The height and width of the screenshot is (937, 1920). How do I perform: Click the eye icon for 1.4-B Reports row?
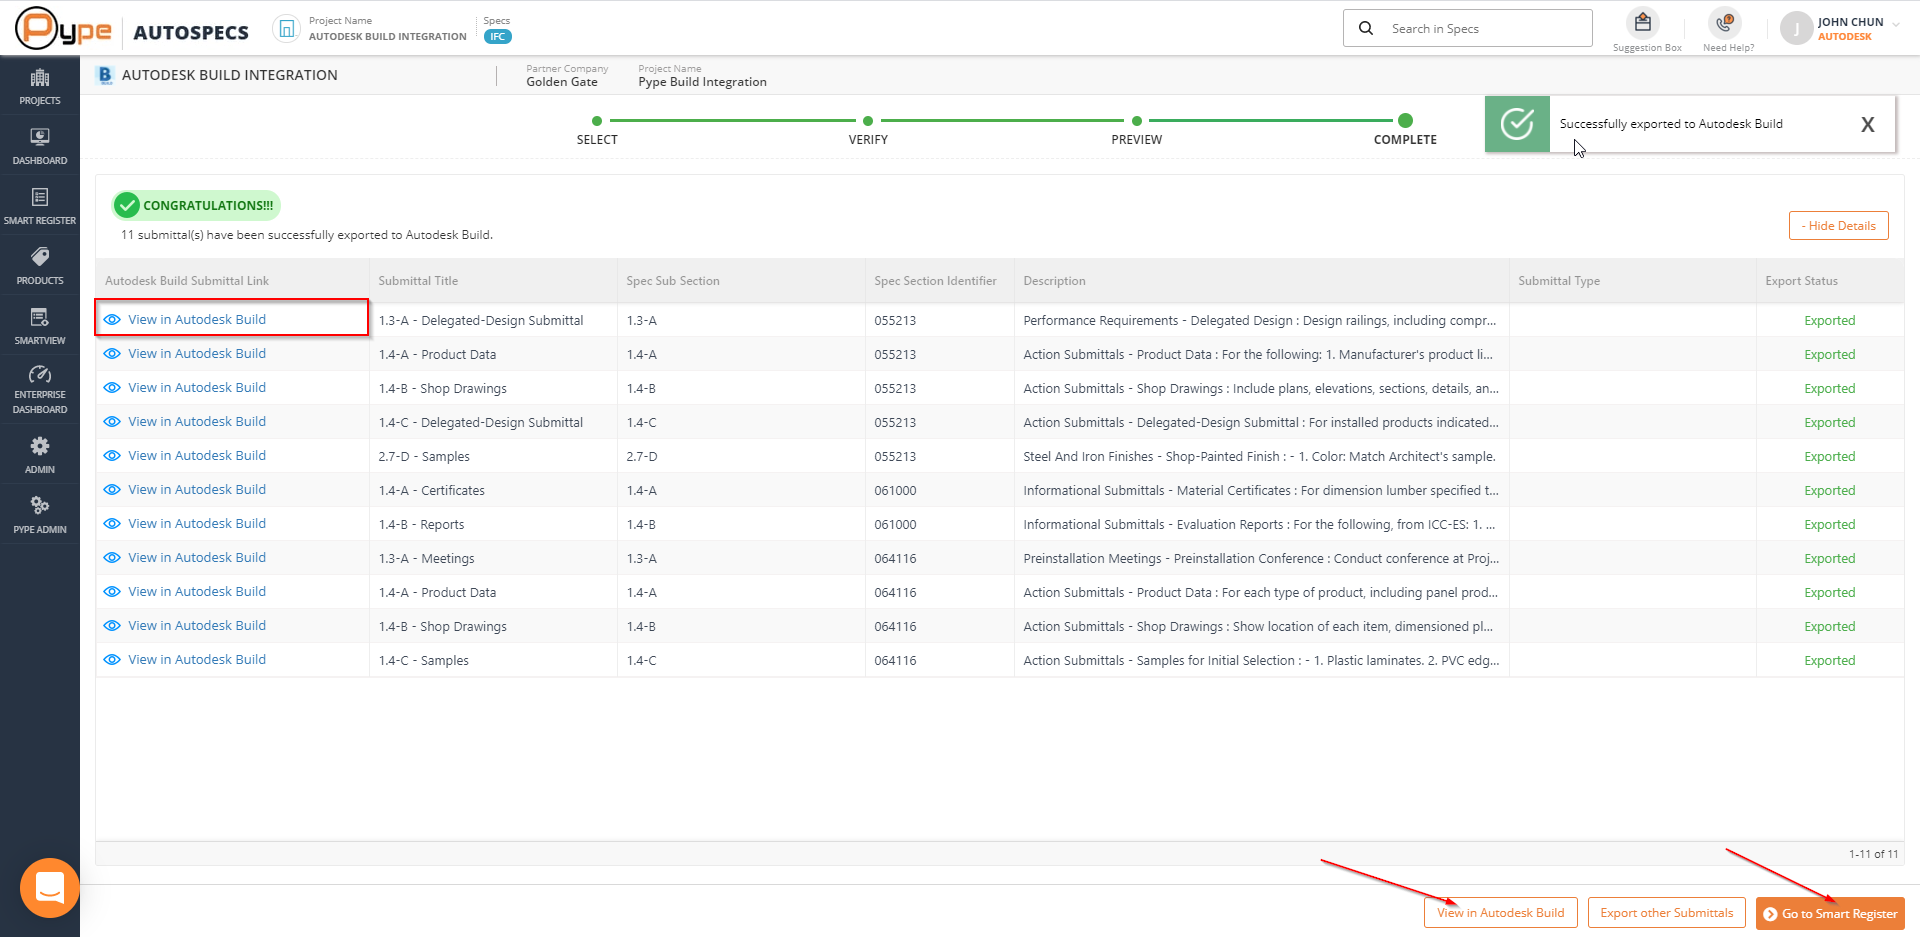(x=112, y=524)
